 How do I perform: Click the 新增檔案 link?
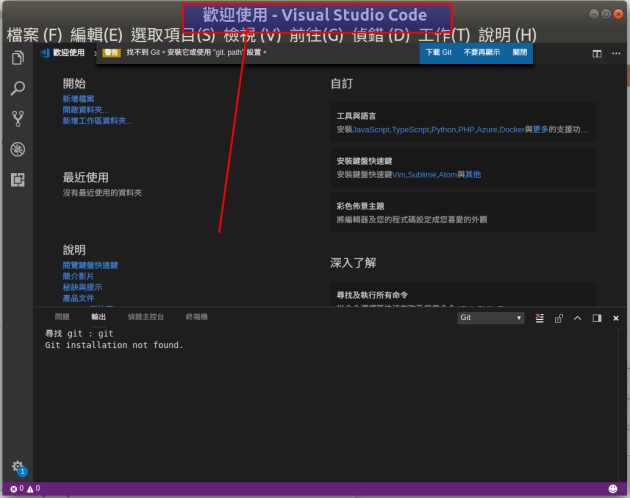point(78,99)
